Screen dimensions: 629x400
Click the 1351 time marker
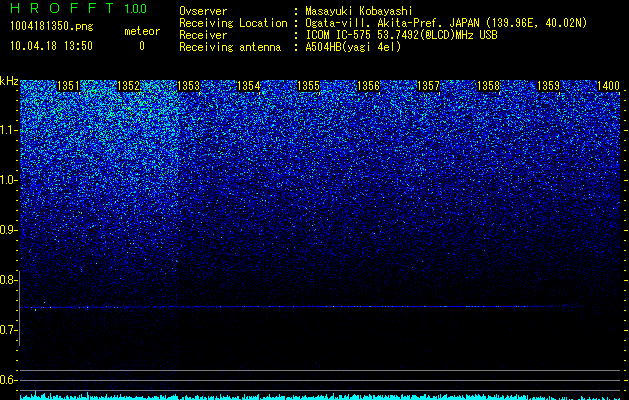point(68,86)
